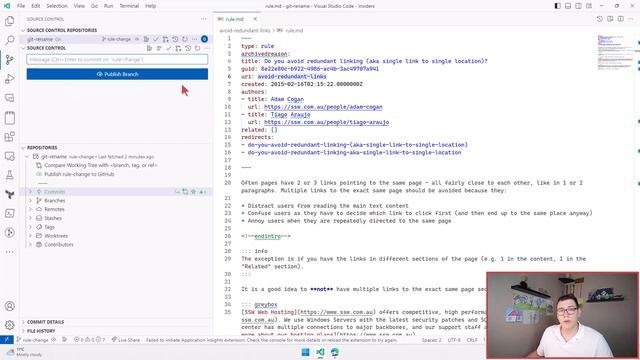Open Source Control view in activity bar

click(x=9, y=60)
